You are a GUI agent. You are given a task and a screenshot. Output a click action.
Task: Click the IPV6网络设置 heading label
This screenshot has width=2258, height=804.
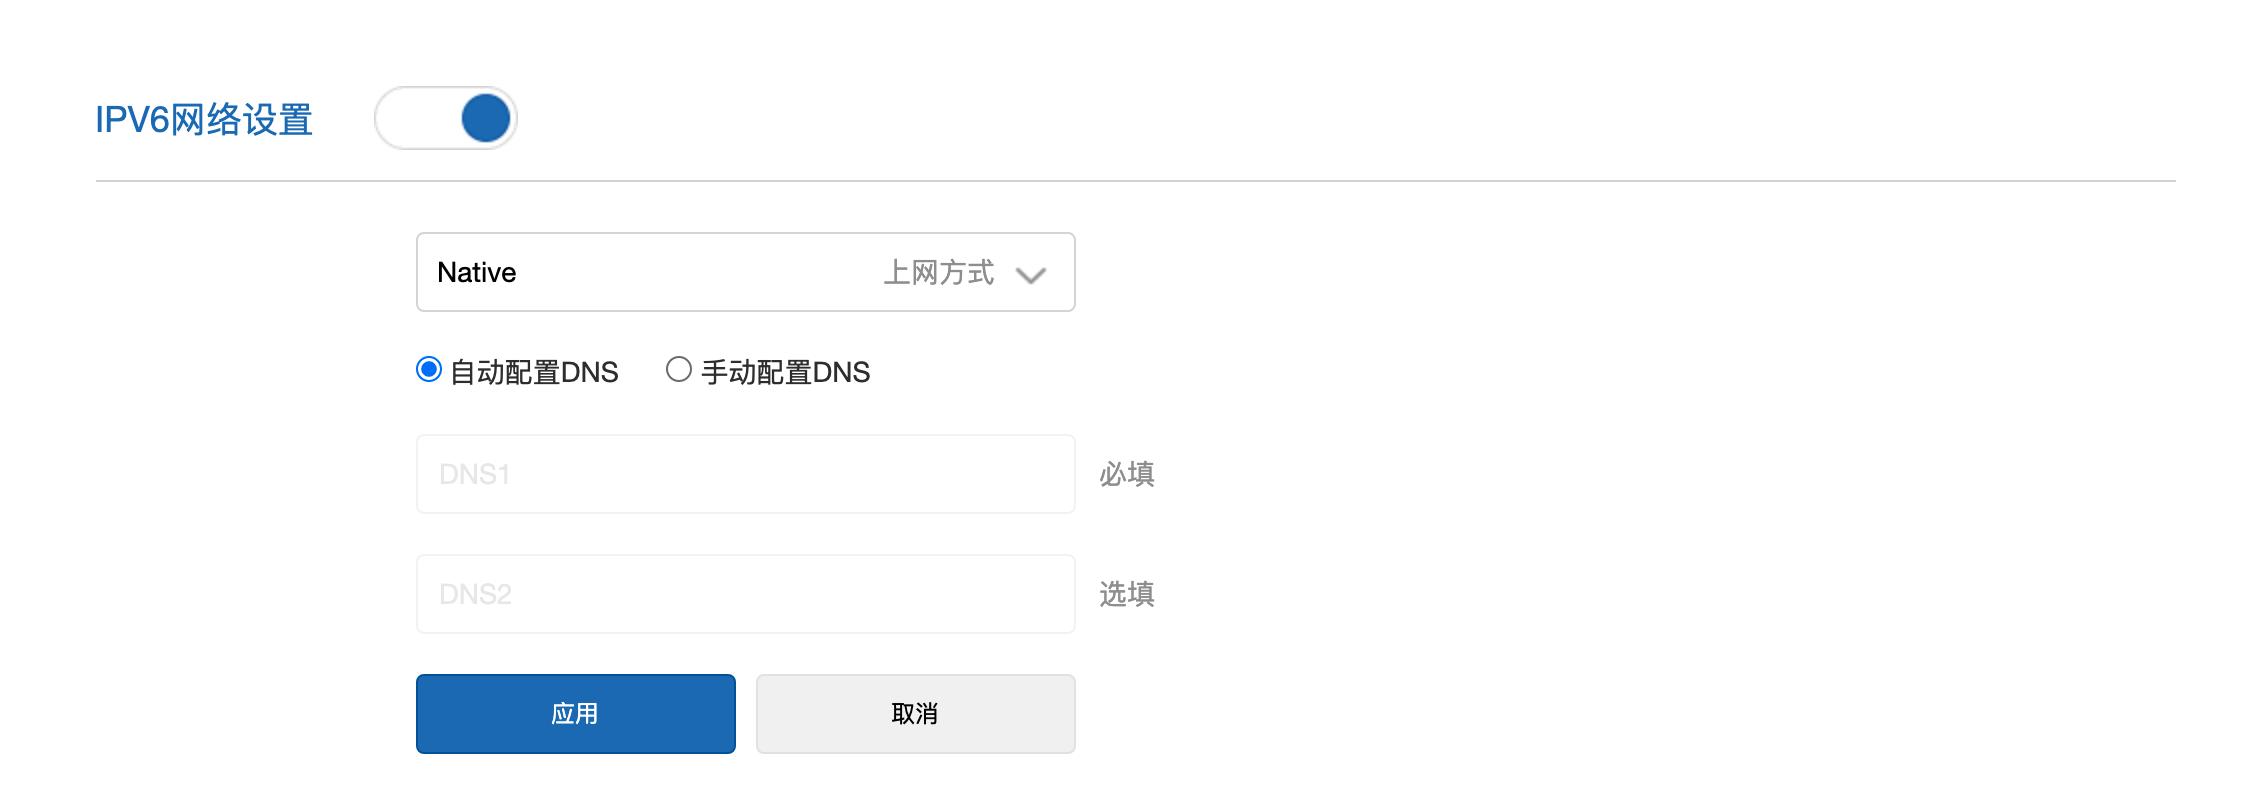click(x=205, y=117)
